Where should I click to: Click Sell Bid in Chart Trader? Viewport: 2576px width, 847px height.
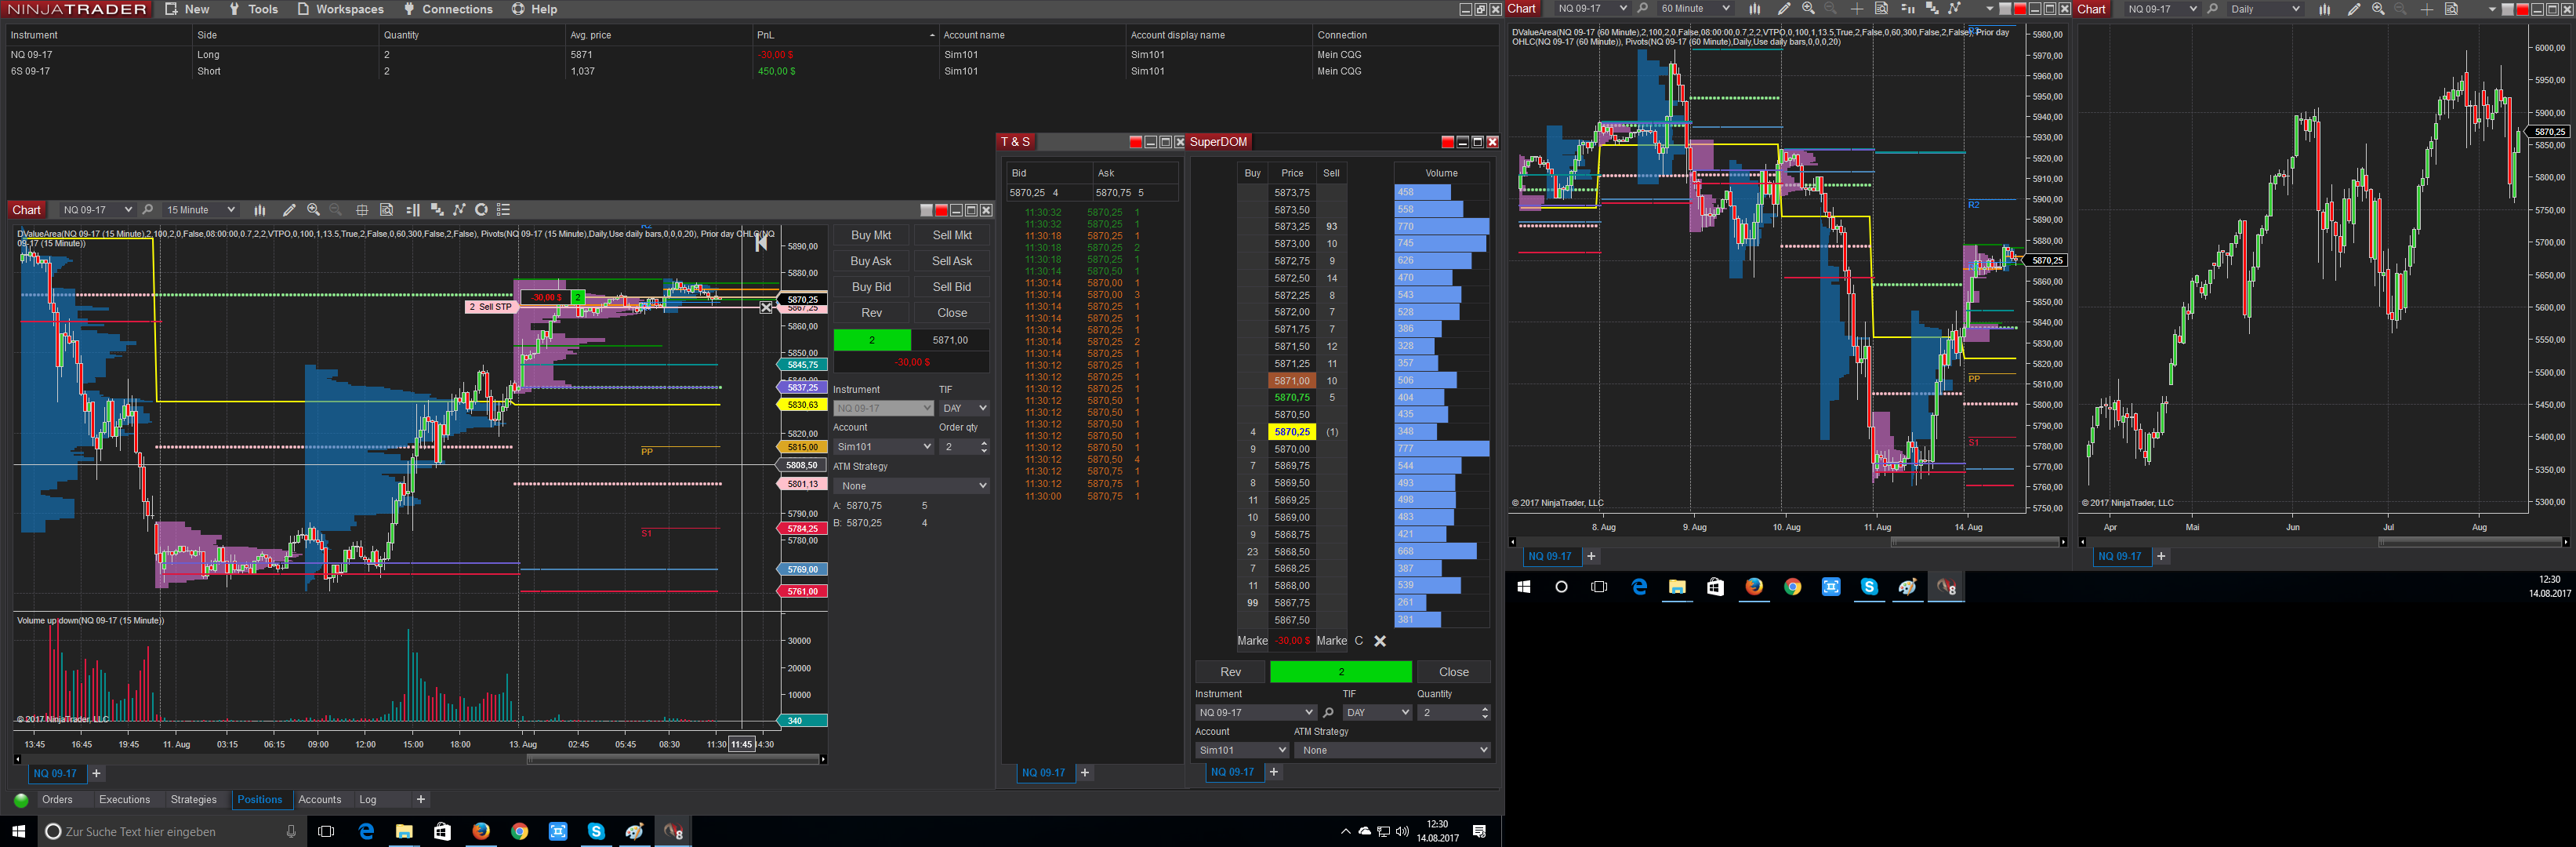[x=952, y=287]
